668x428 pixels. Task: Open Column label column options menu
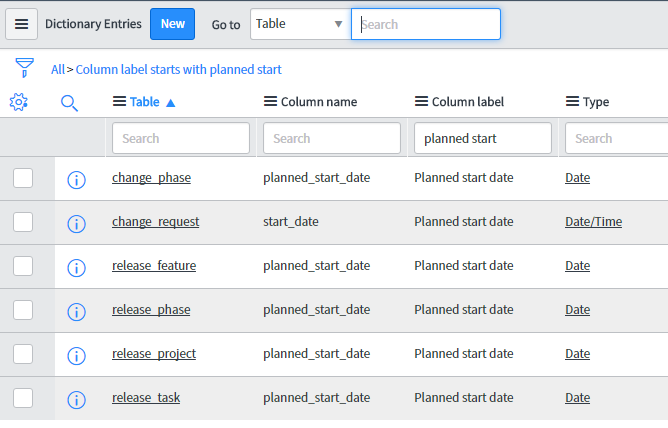click(421, 101)
